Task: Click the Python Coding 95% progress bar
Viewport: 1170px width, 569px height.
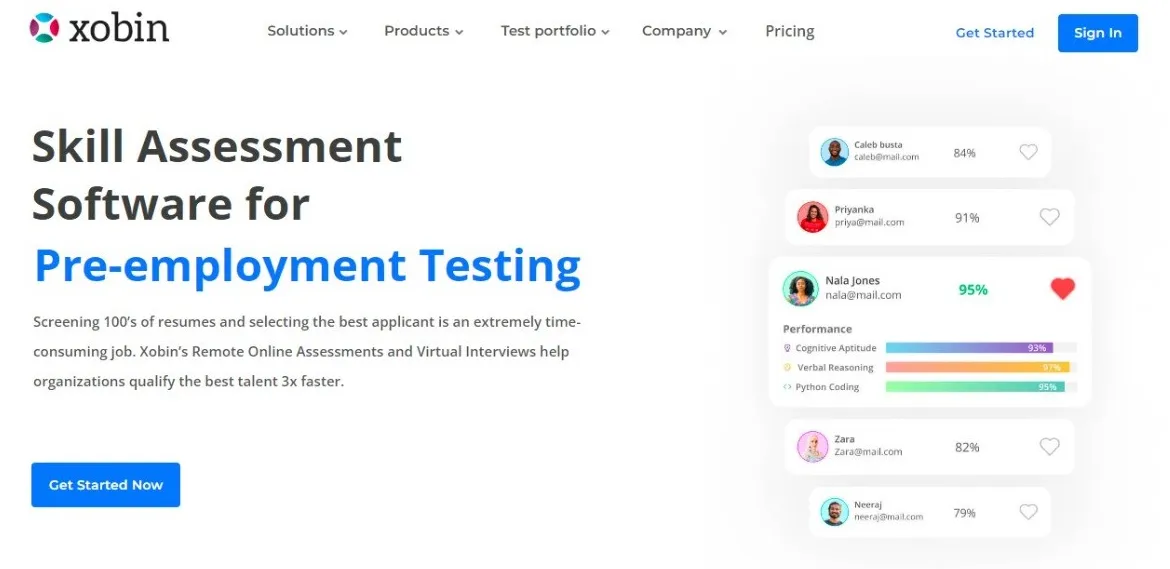Action: point(980,386)
